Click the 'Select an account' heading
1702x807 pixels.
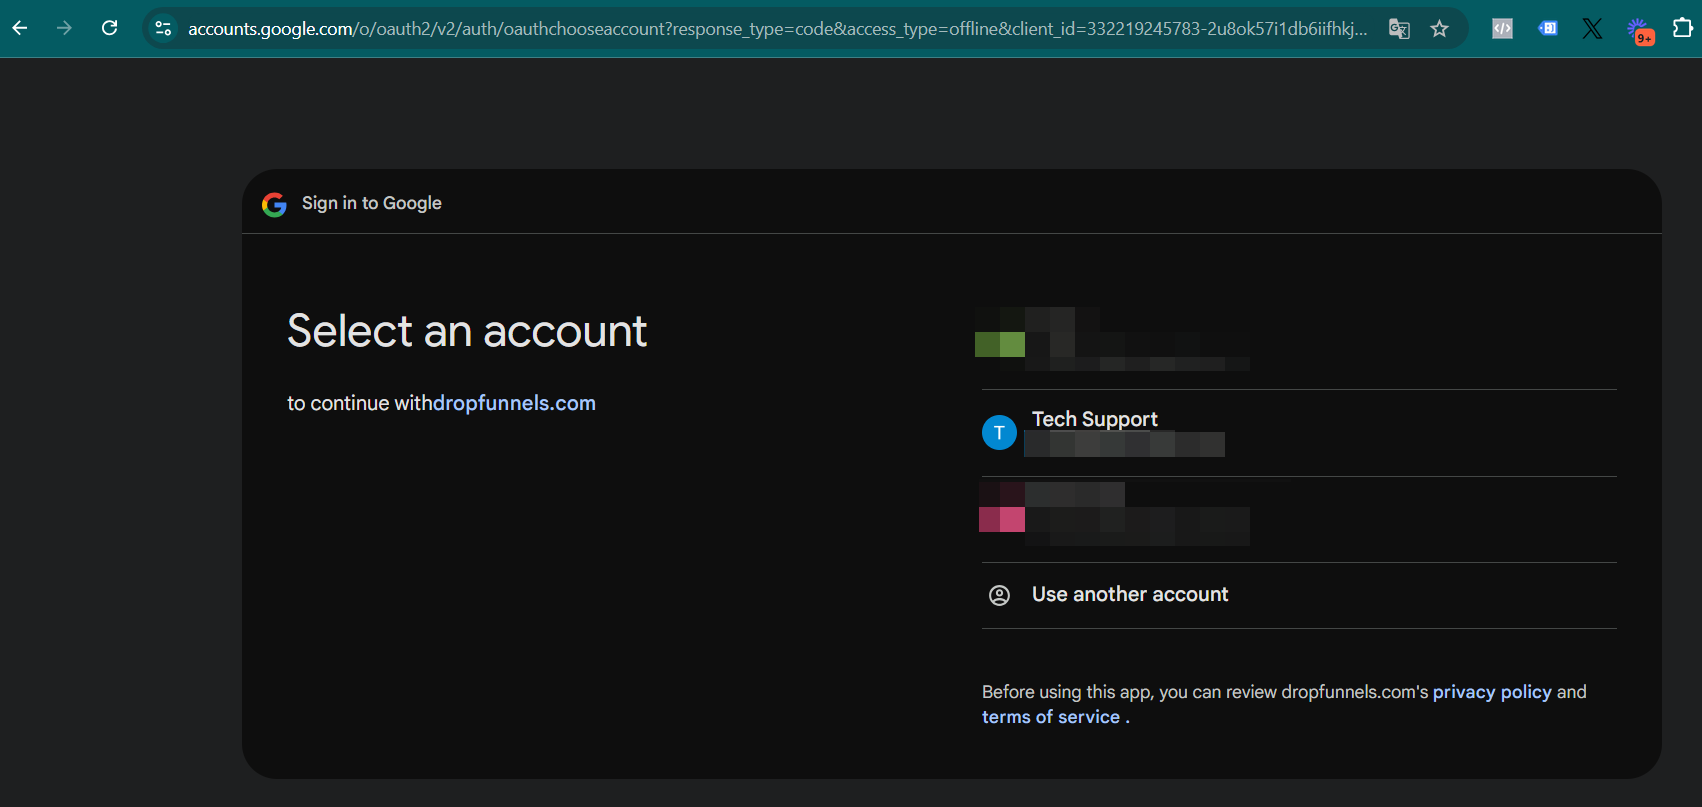coord(467,331)
